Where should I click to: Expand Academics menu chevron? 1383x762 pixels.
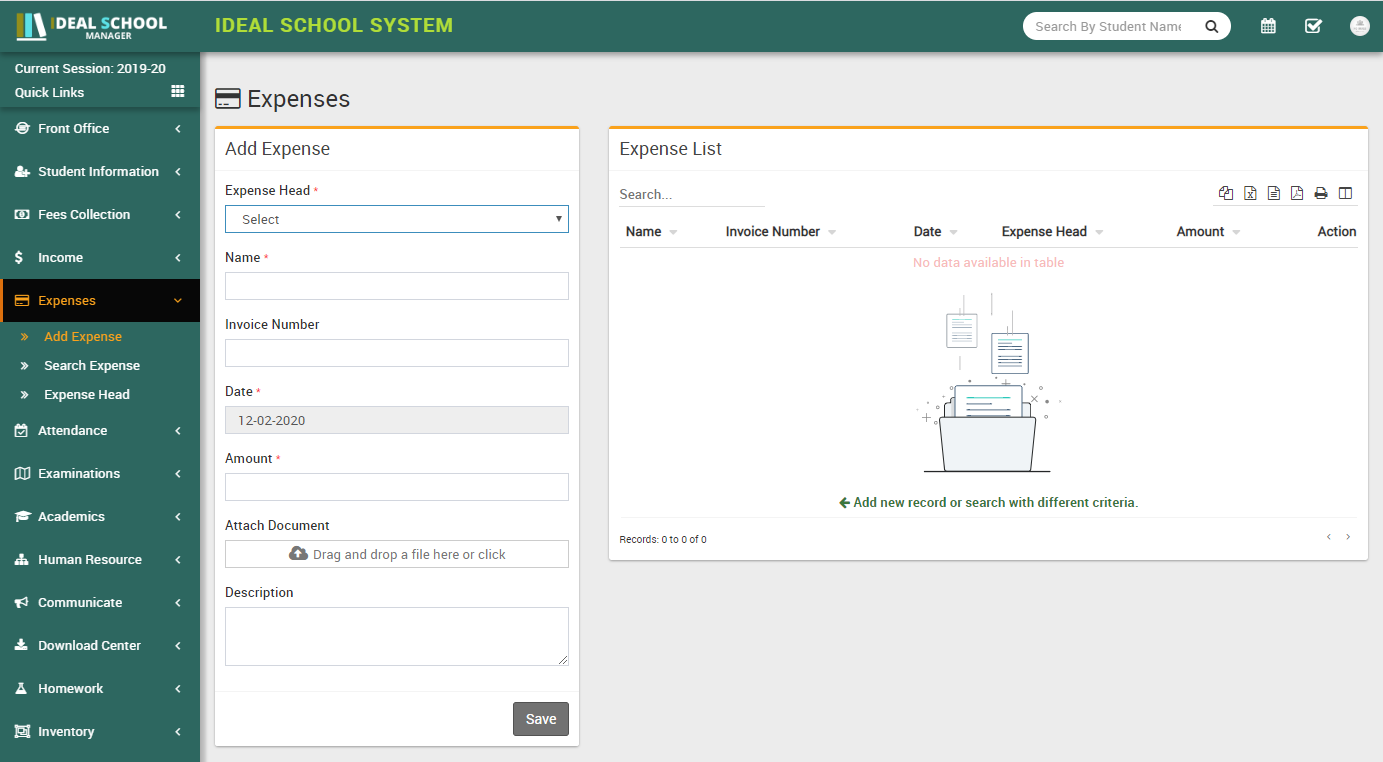[178, 517]
